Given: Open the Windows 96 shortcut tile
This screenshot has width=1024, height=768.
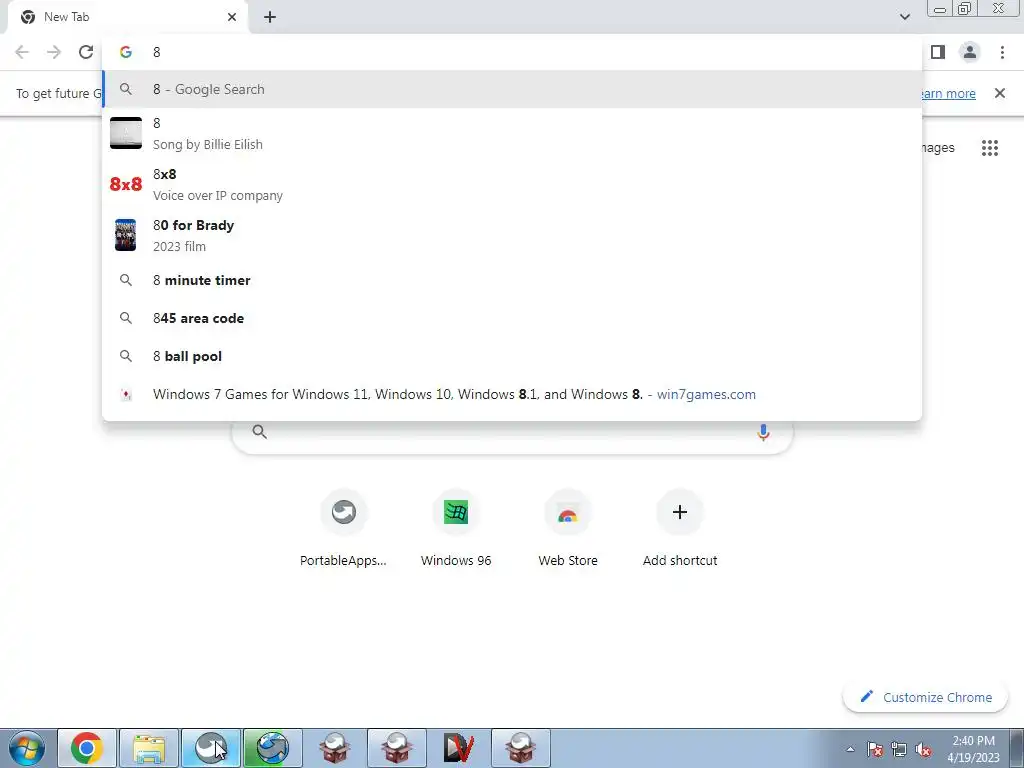Looking at the screenshot, I should [x=456, y=528].
